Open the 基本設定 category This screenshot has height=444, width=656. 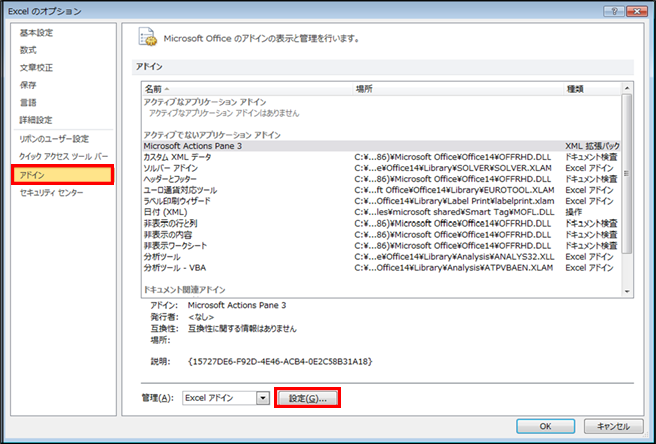(x=36, y=33)
